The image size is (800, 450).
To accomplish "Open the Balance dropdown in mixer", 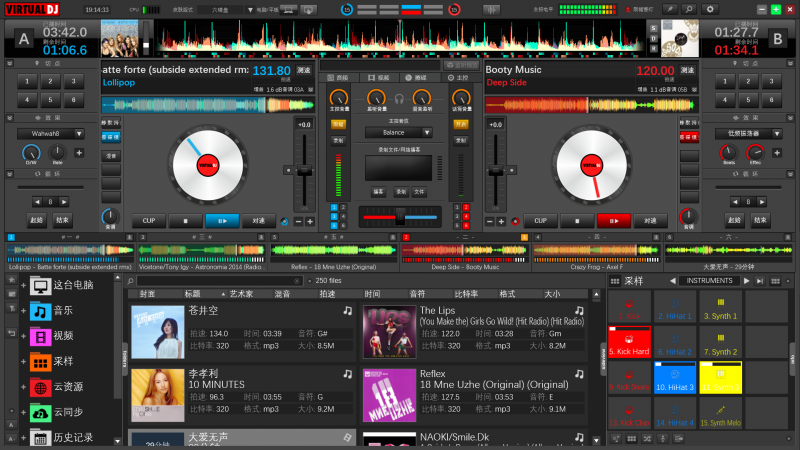I will click(x=427, y=133).
